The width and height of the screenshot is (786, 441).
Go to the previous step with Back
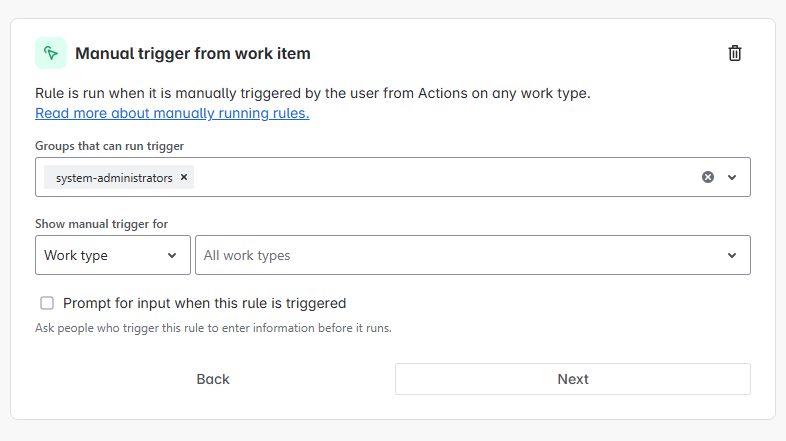213,379
